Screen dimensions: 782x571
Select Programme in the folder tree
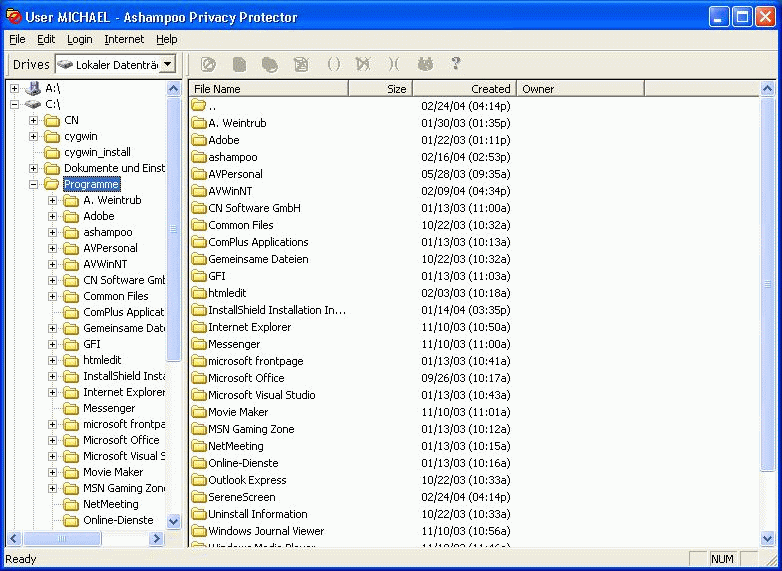tap(92, 185)
